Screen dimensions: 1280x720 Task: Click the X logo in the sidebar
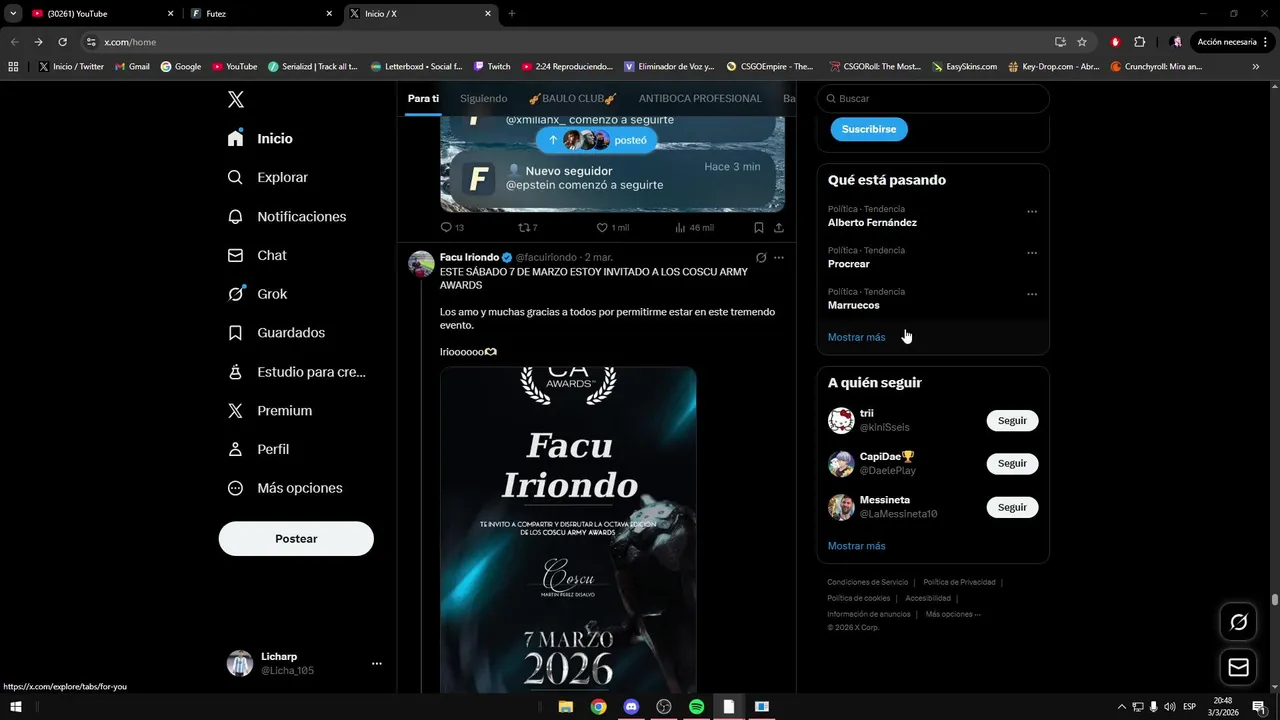pos(235,99)
